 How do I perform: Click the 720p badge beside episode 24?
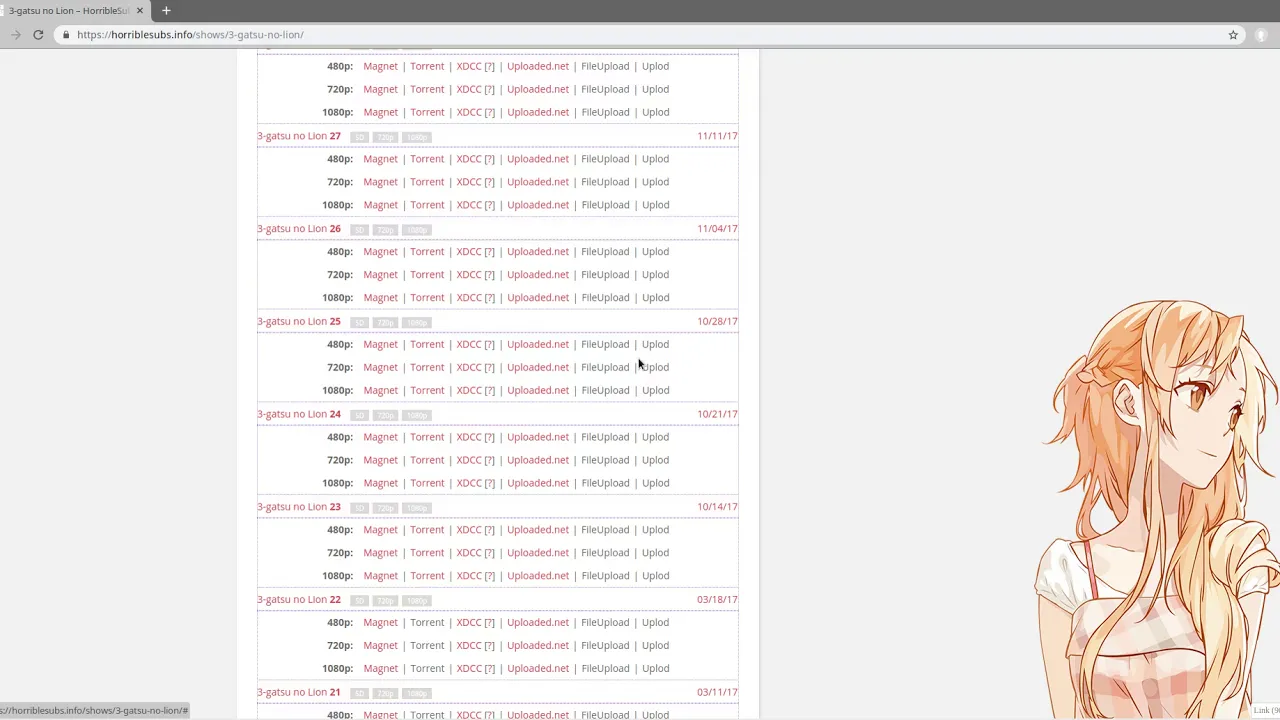[x=385, y=415]
